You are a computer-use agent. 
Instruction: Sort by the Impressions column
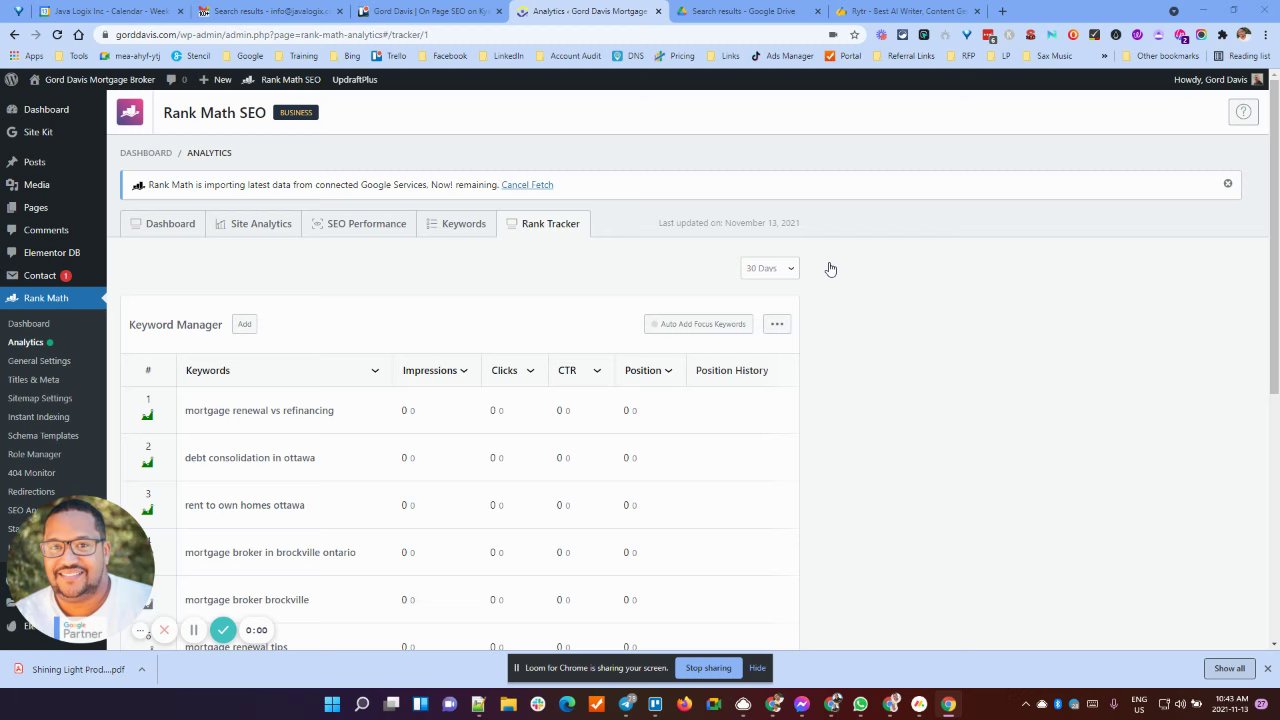click(x=435, y=370)
